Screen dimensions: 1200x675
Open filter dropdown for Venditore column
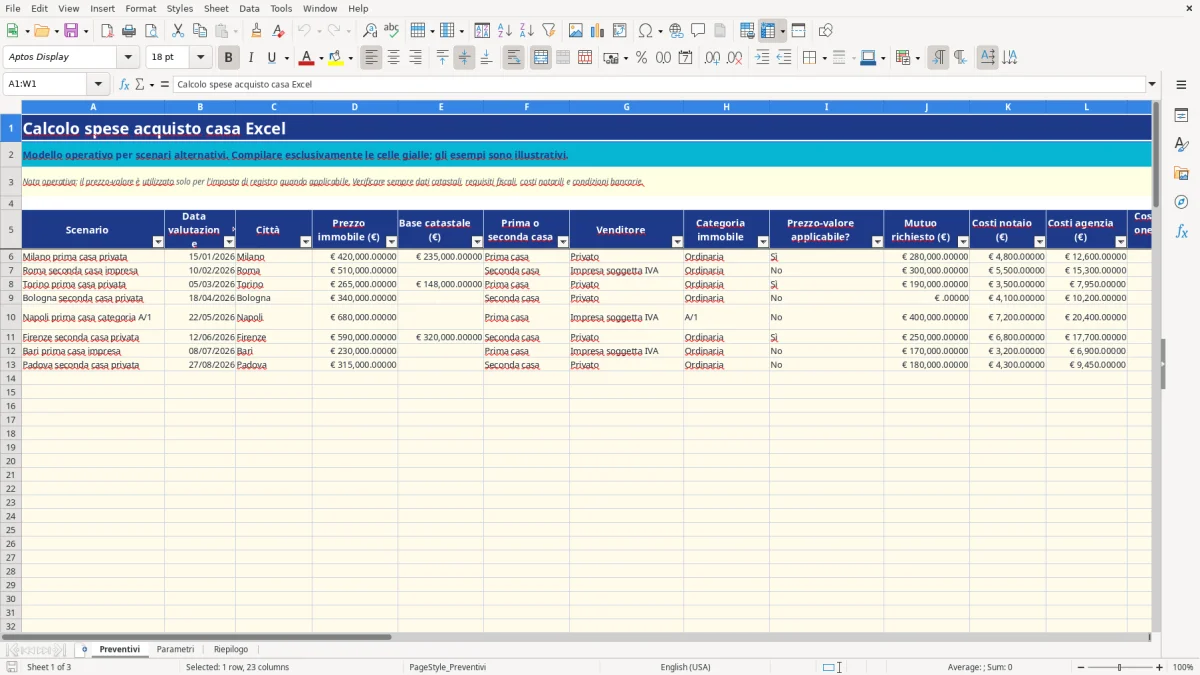tap(677, 242)
